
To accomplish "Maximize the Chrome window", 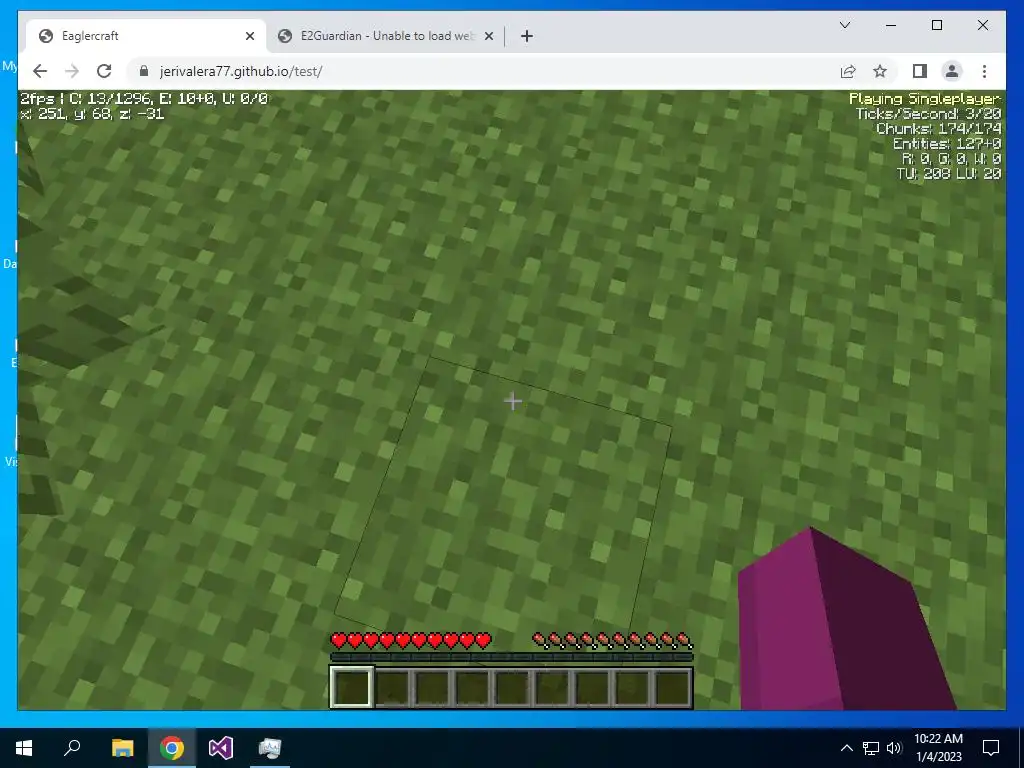I will [x=936, y=25].
